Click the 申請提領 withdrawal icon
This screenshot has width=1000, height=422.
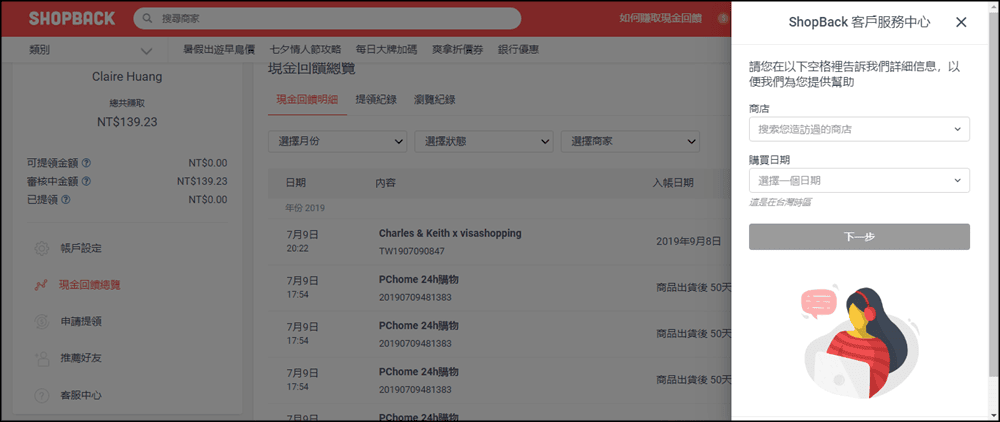click(41, 321)
